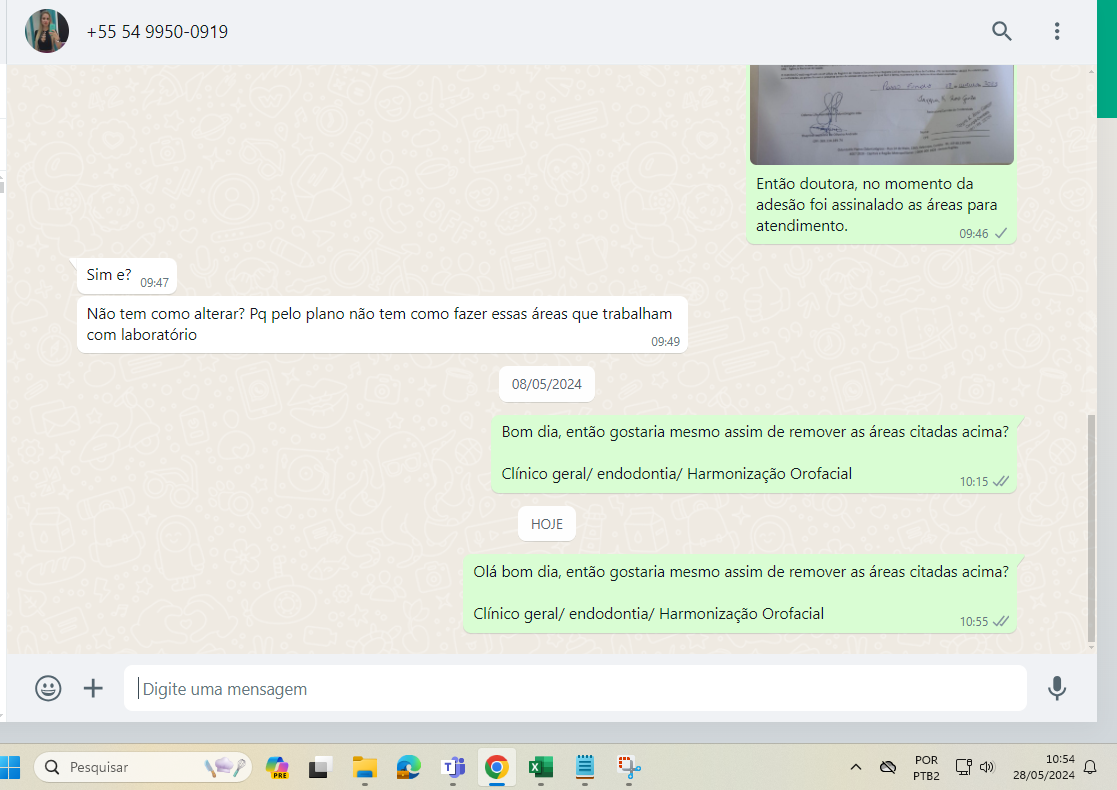Click the cloud sync tray icon
The height and width of the screenshot is (790, 1117).
click(888, 767)
